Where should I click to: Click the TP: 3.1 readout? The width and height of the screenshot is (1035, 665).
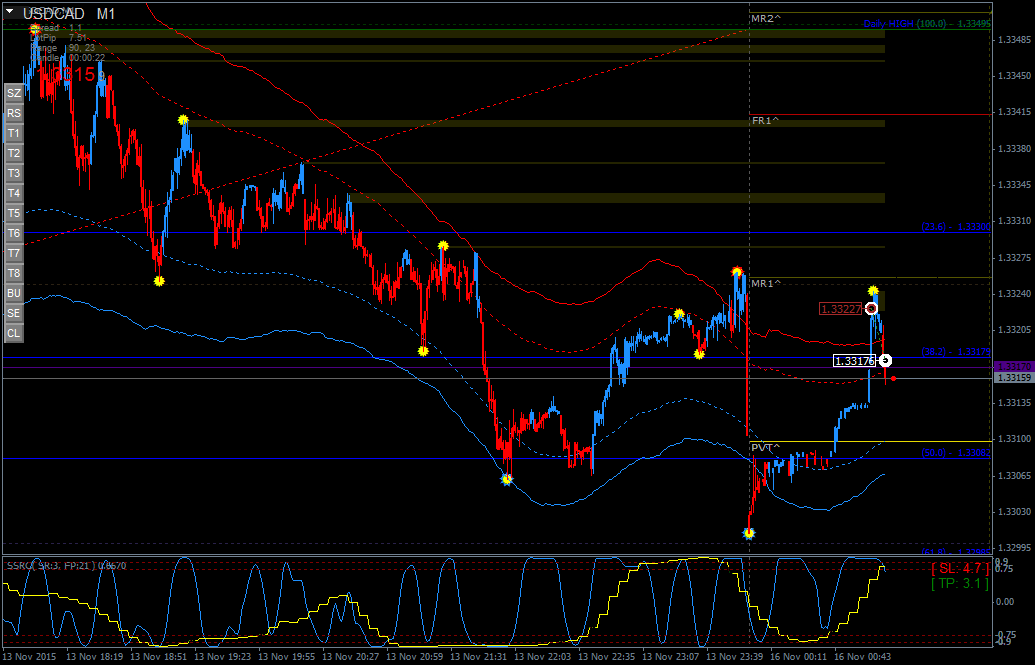(960, 583)
